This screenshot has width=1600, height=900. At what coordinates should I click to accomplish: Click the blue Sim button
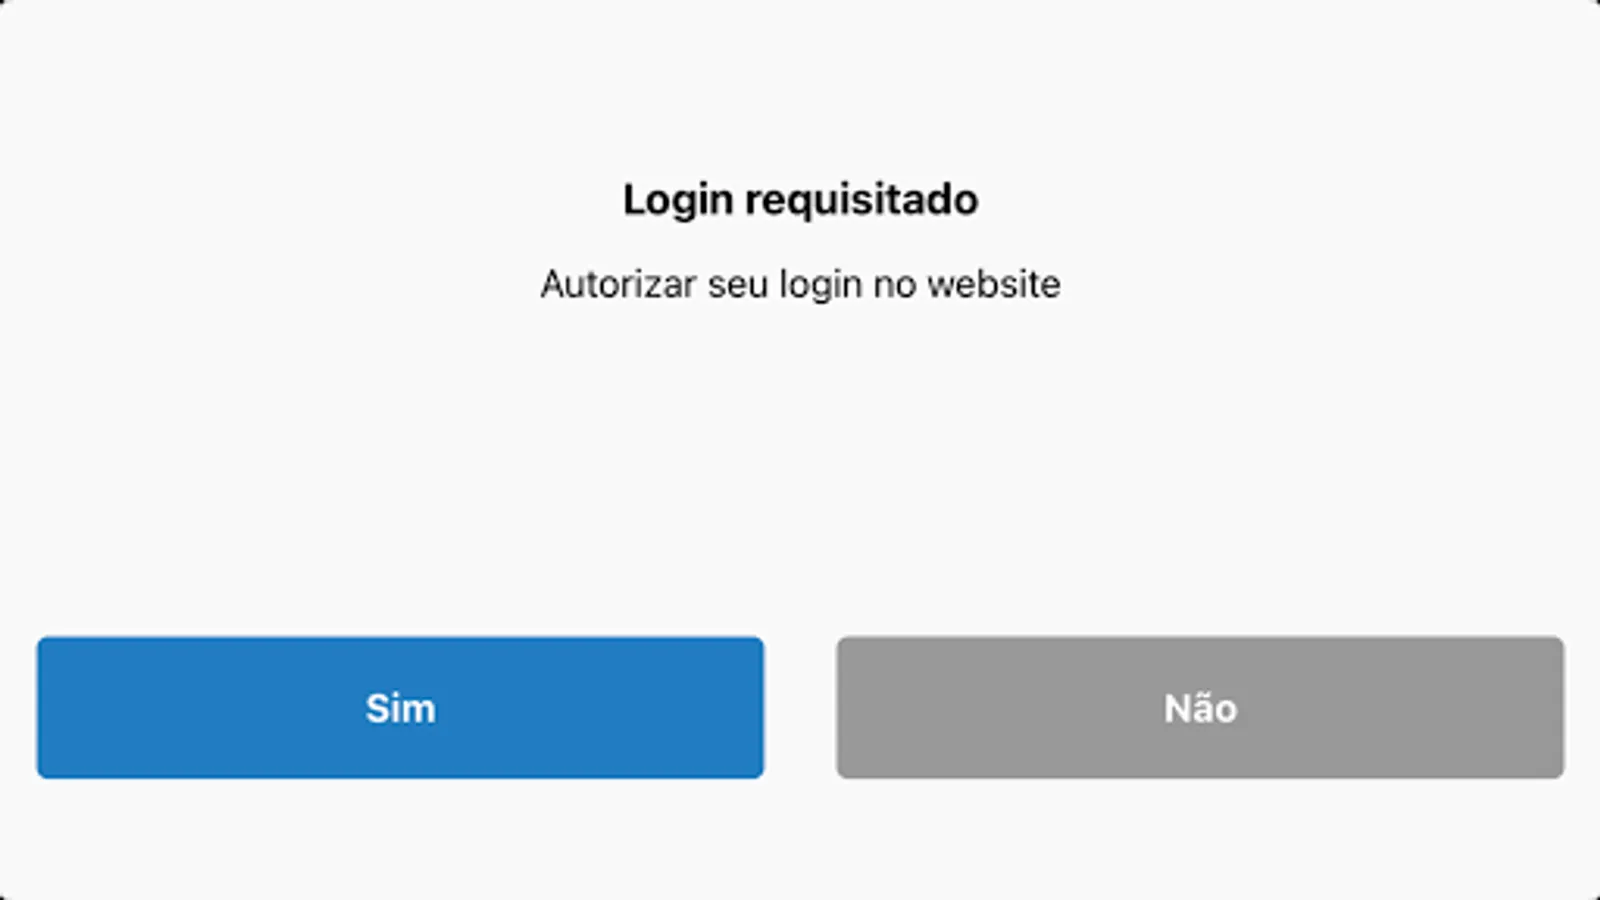click(x=400, y=707)
